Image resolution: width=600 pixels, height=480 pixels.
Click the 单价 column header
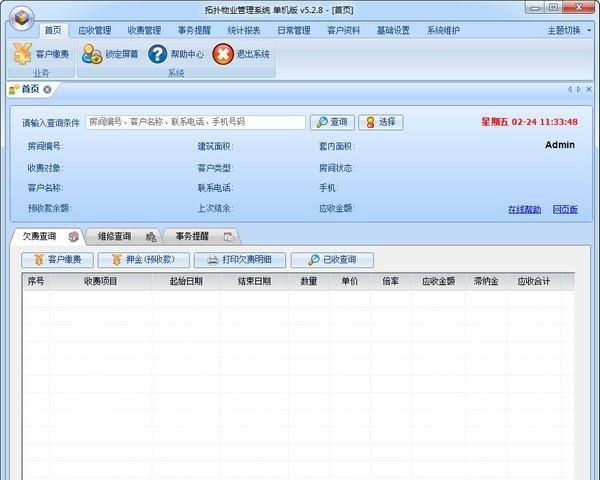click(x=349, y=281)
